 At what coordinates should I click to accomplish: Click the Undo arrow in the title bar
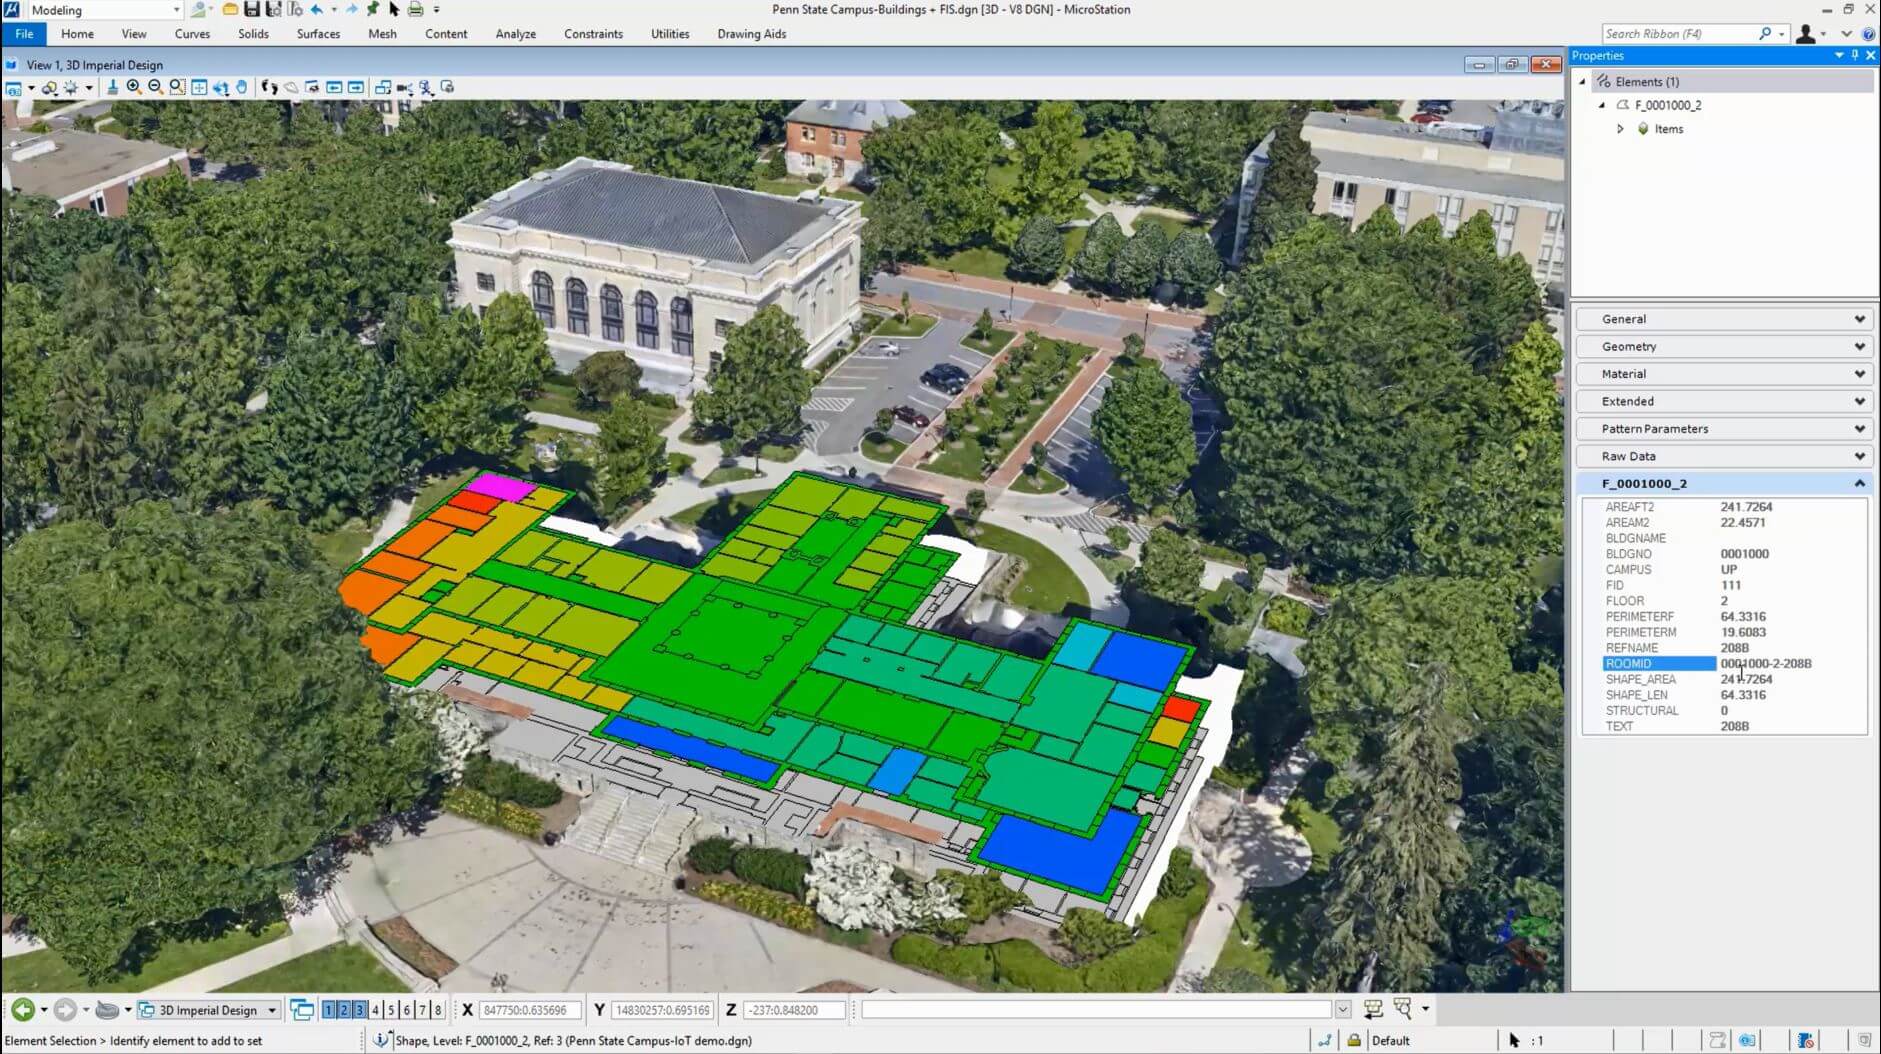click(317, 10)
